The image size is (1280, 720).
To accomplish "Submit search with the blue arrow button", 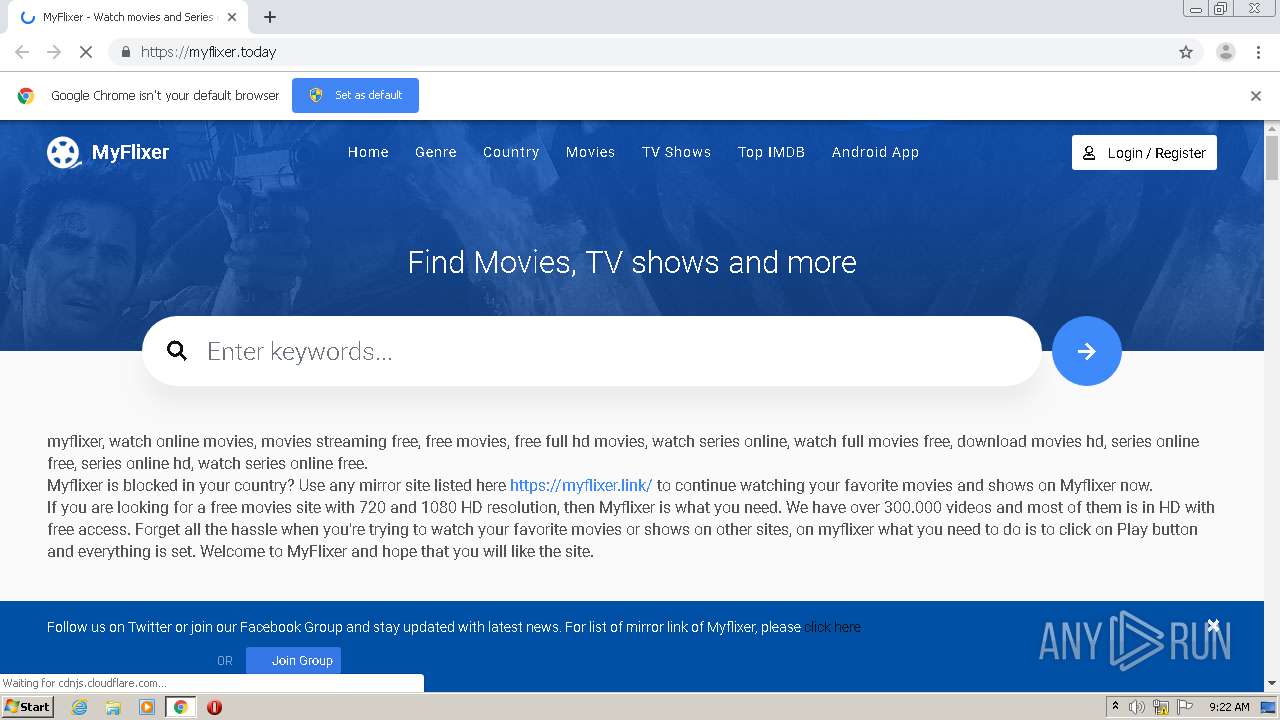I will (x=1087, y=351).
